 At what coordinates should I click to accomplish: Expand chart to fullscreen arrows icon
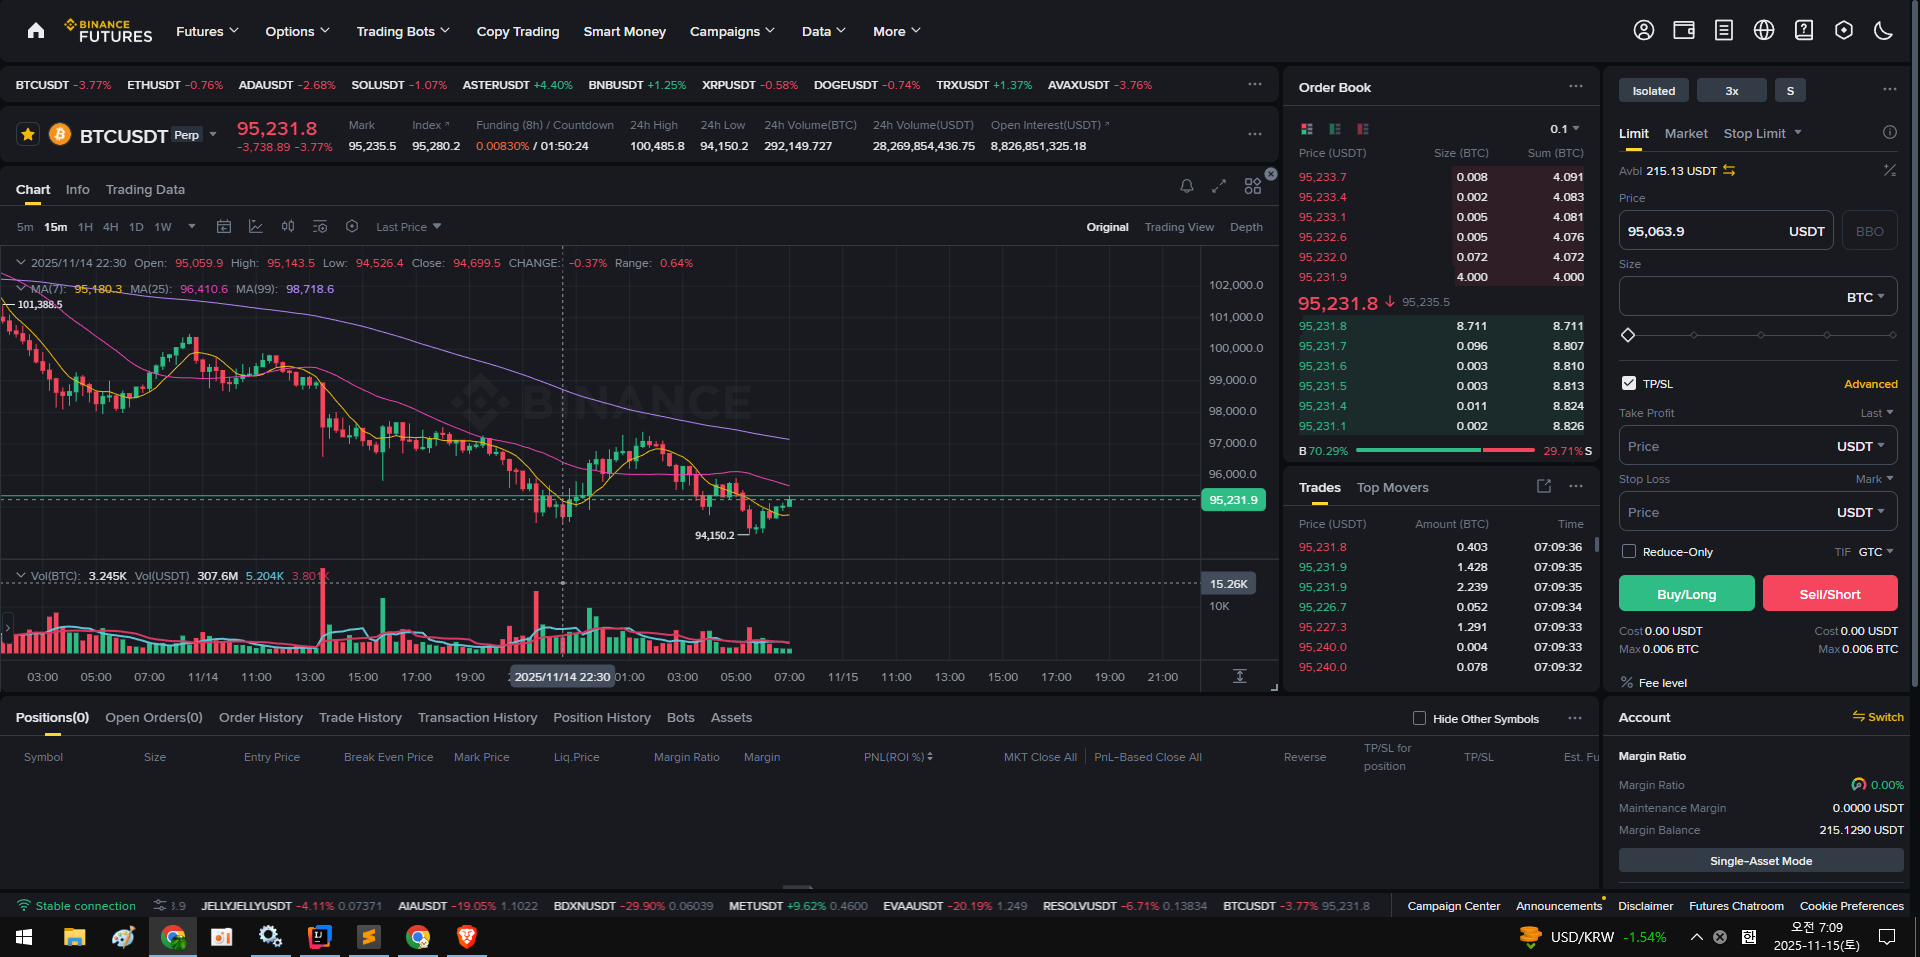pyautogui.click(x=1219, y=186)
